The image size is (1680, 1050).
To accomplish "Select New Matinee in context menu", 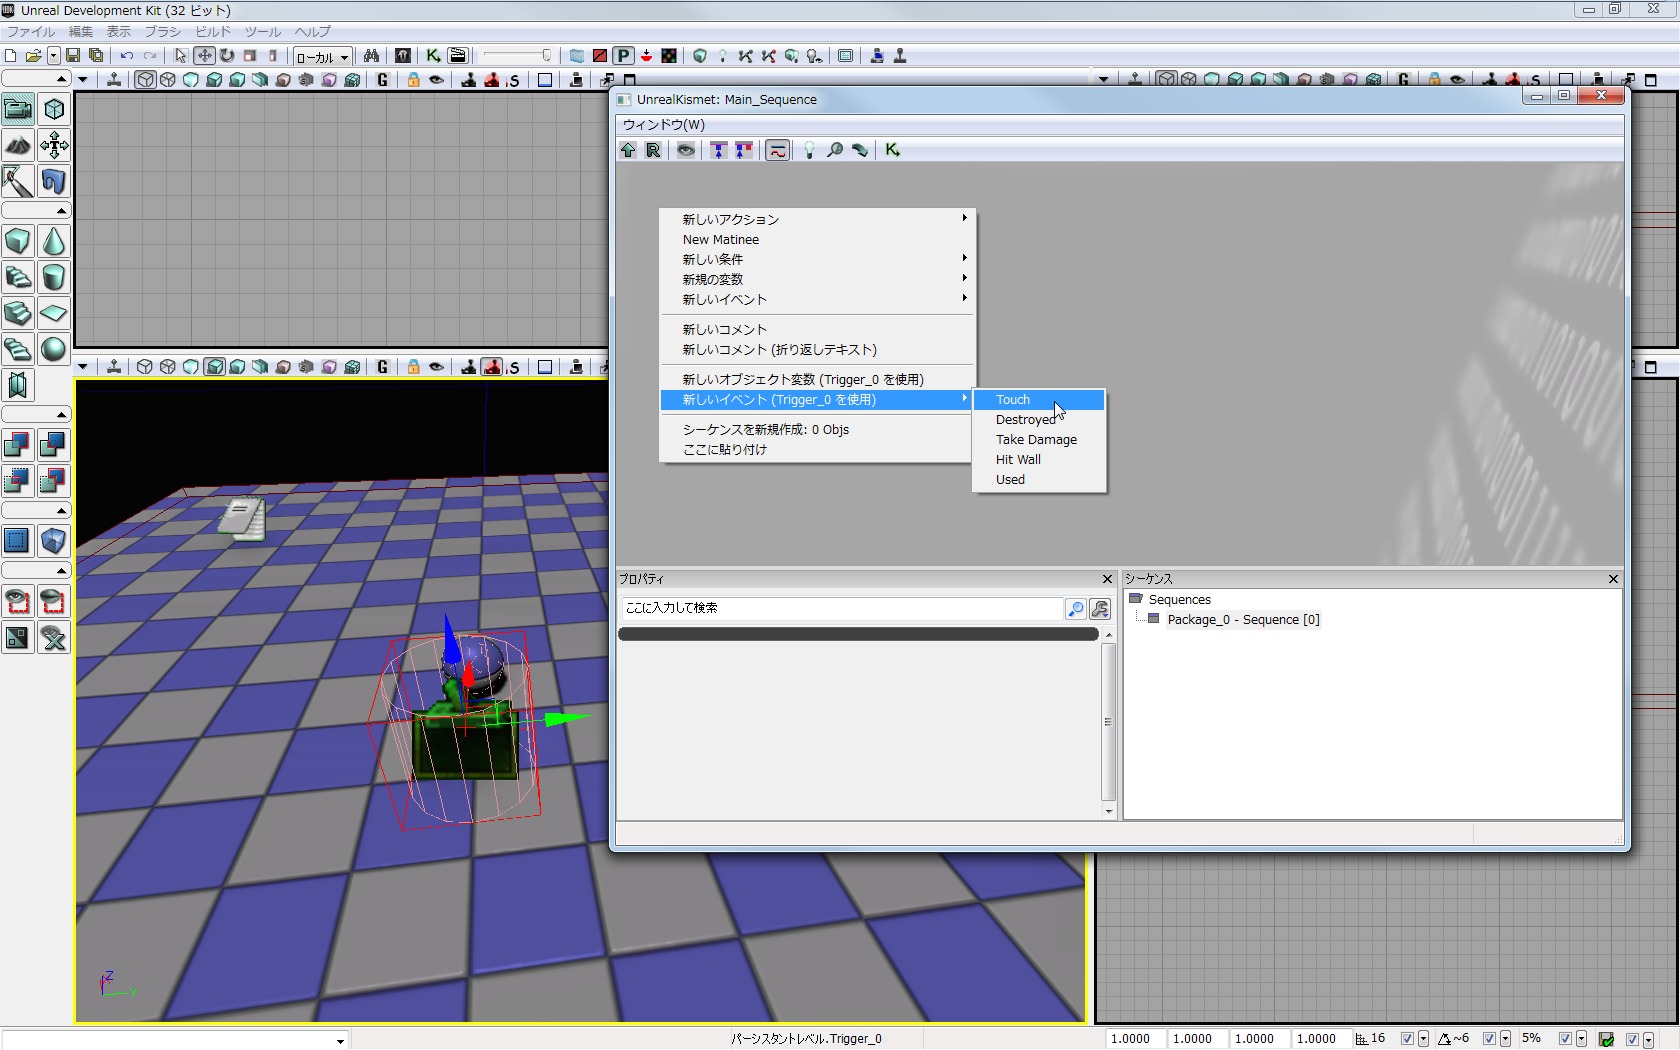I will click(721, 240).
